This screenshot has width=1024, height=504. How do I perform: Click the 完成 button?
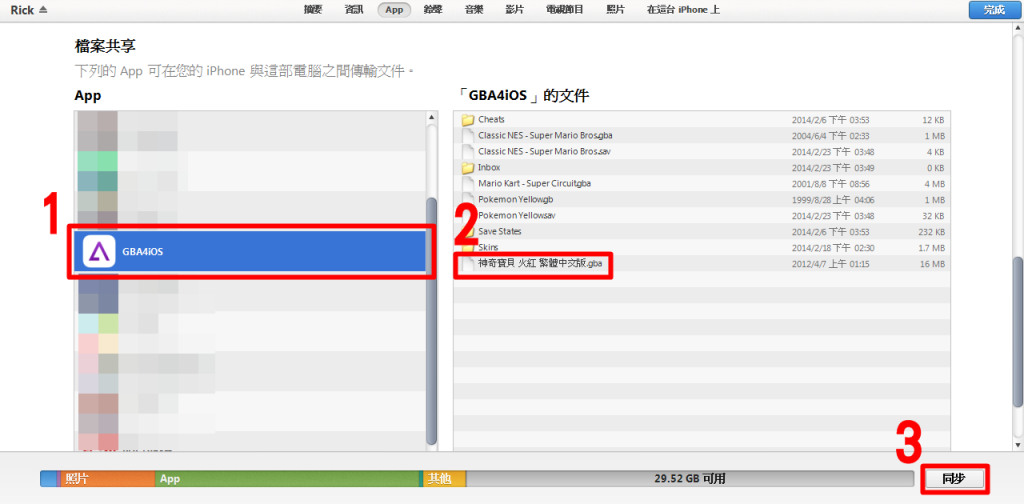994,10
